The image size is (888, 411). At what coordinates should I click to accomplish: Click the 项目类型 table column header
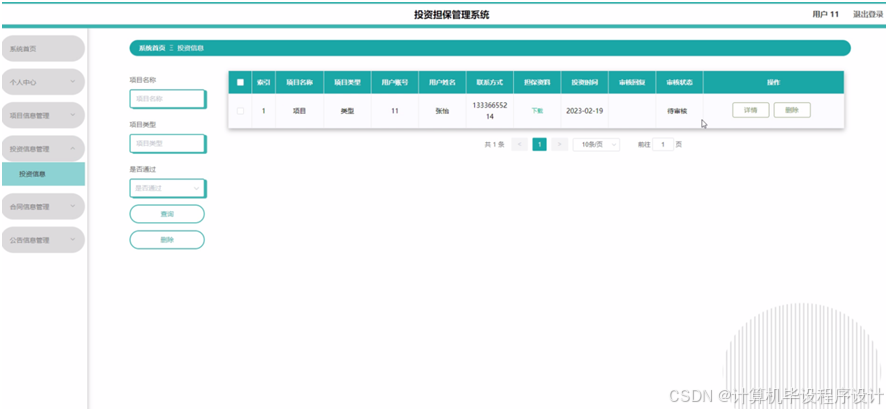(x=347, y=82)
